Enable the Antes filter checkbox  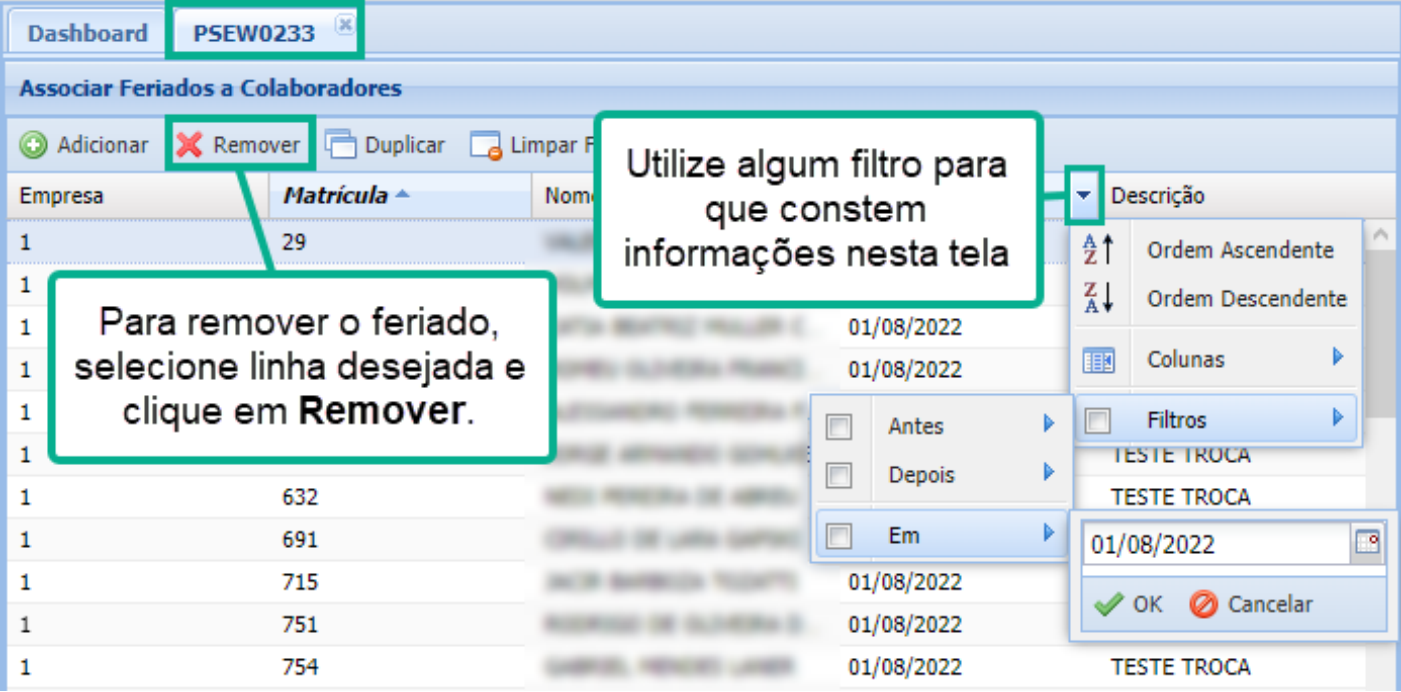point(840,427)
